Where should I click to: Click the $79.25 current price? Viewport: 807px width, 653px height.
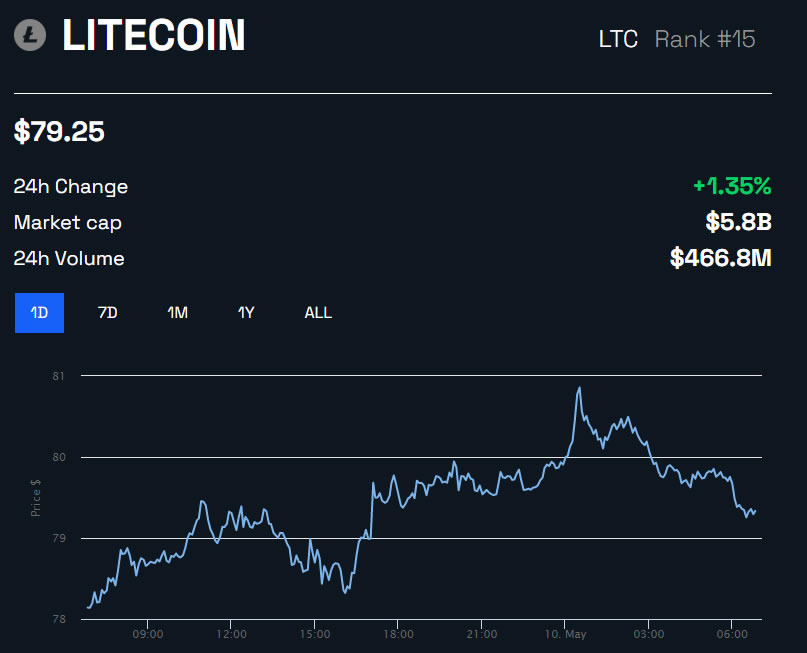[59, 131]
